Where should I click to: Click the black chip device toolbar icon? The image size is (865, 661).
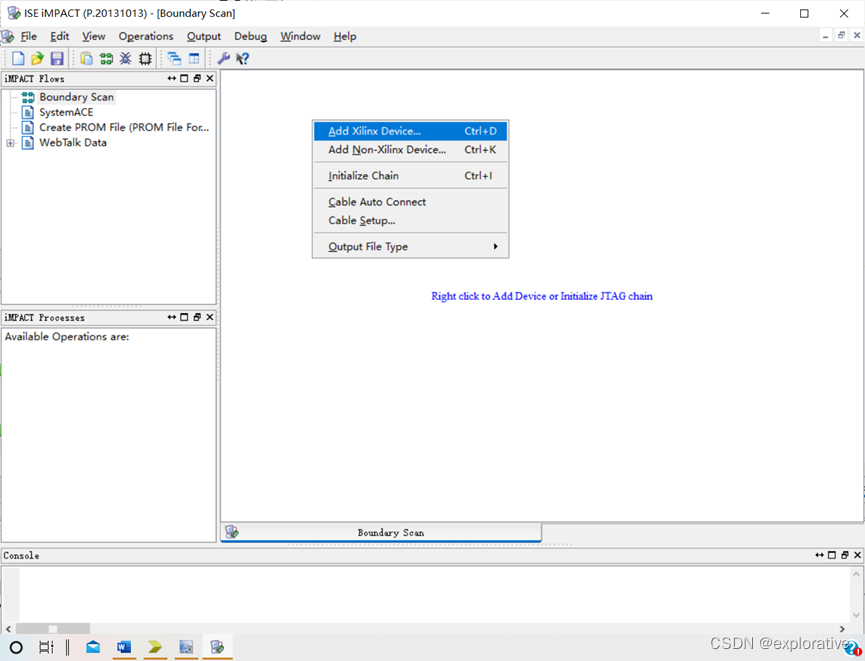(145, 58)
